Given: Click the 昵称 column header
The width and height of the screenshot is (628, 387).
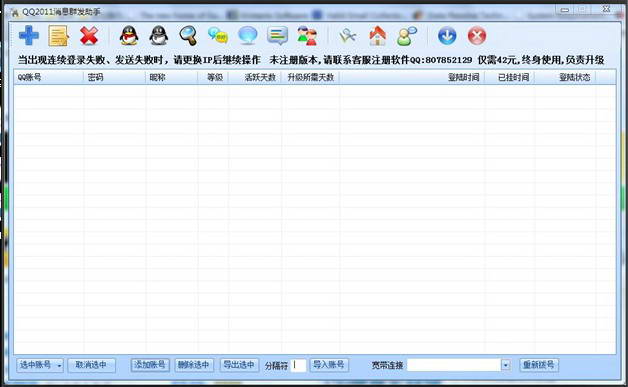Looking at the screenshot, I should [x=172, y=77].
